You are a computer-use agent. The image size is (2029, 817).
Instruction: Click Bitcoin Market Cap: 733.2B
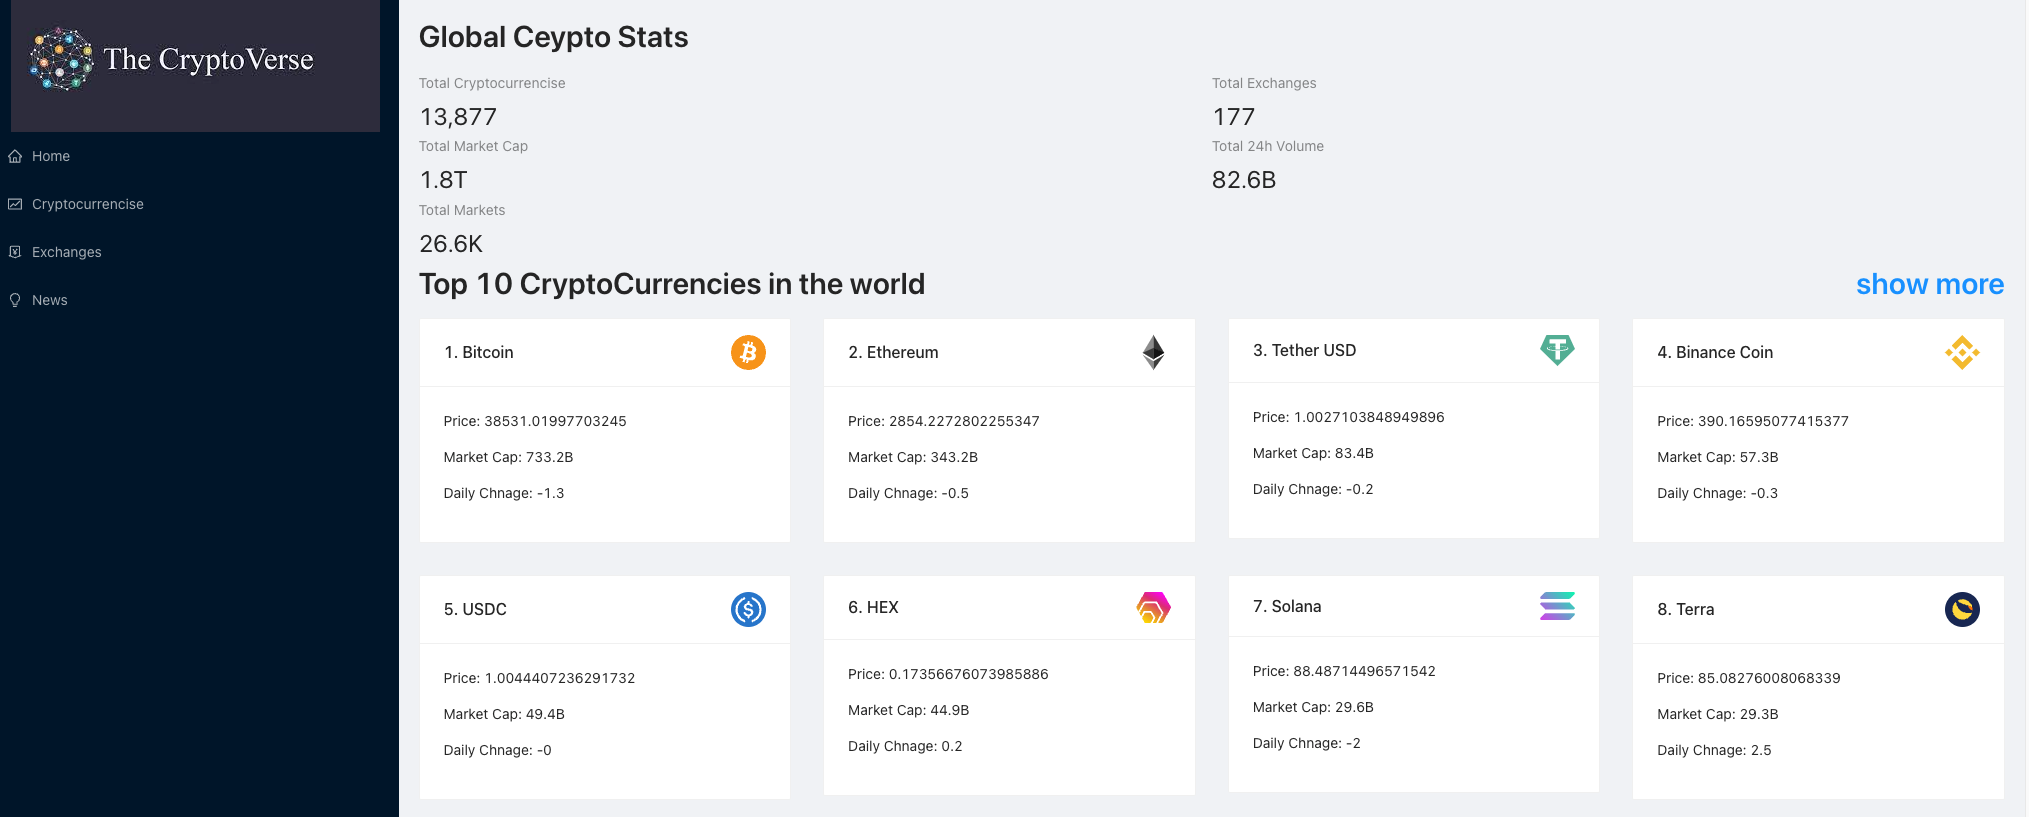(x=508, y=457)
